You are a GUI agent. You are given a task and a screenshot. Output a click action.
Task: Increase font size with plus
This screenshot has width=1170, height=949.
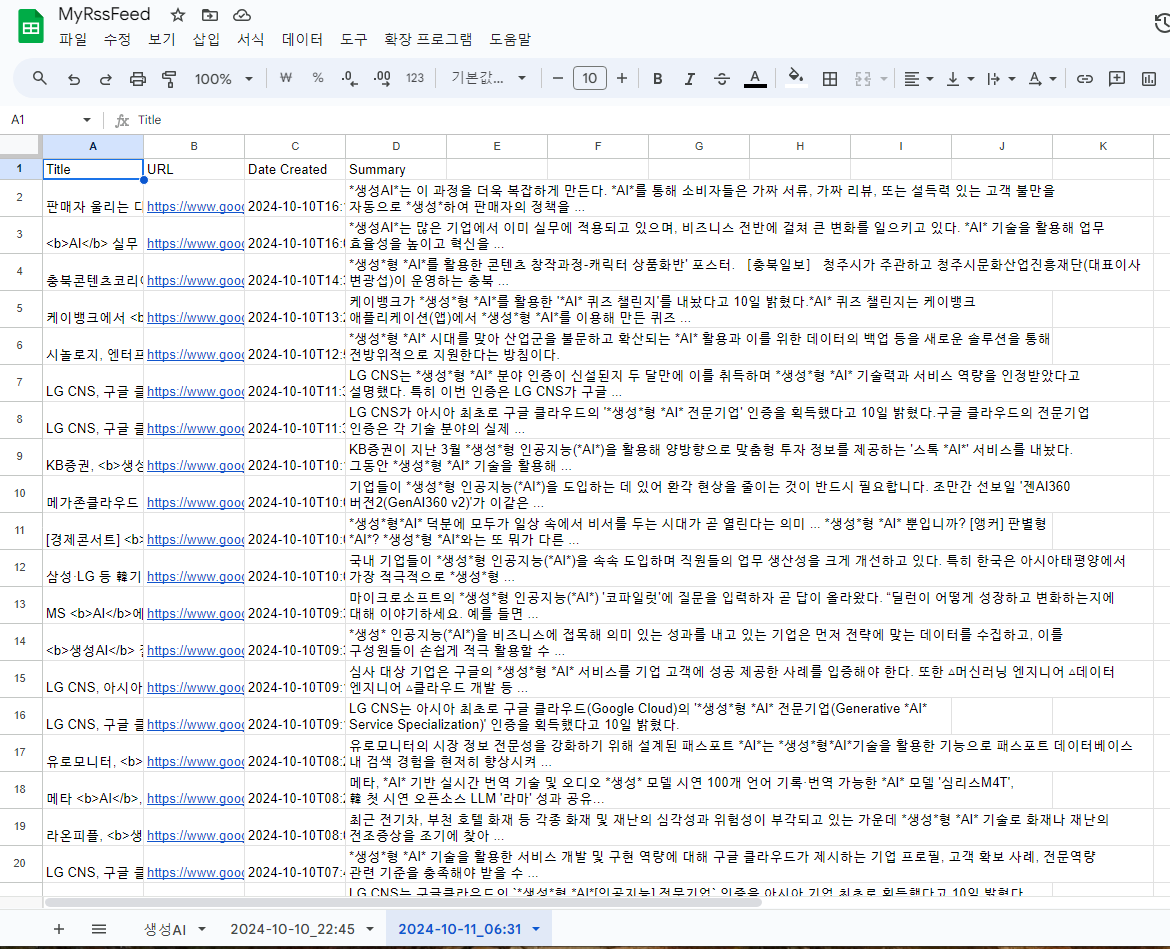622,78
